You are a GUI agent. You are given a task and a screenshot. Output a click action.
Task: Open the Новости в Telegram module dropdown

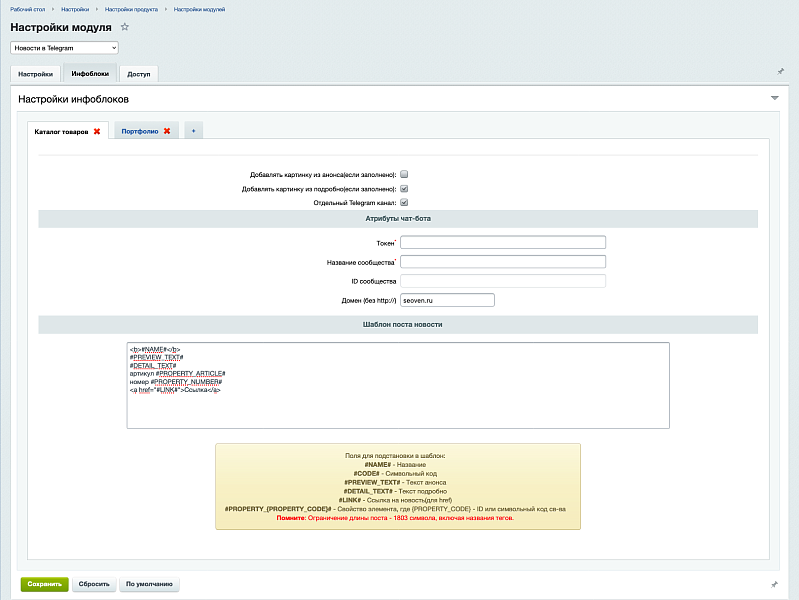coord(65,47)
